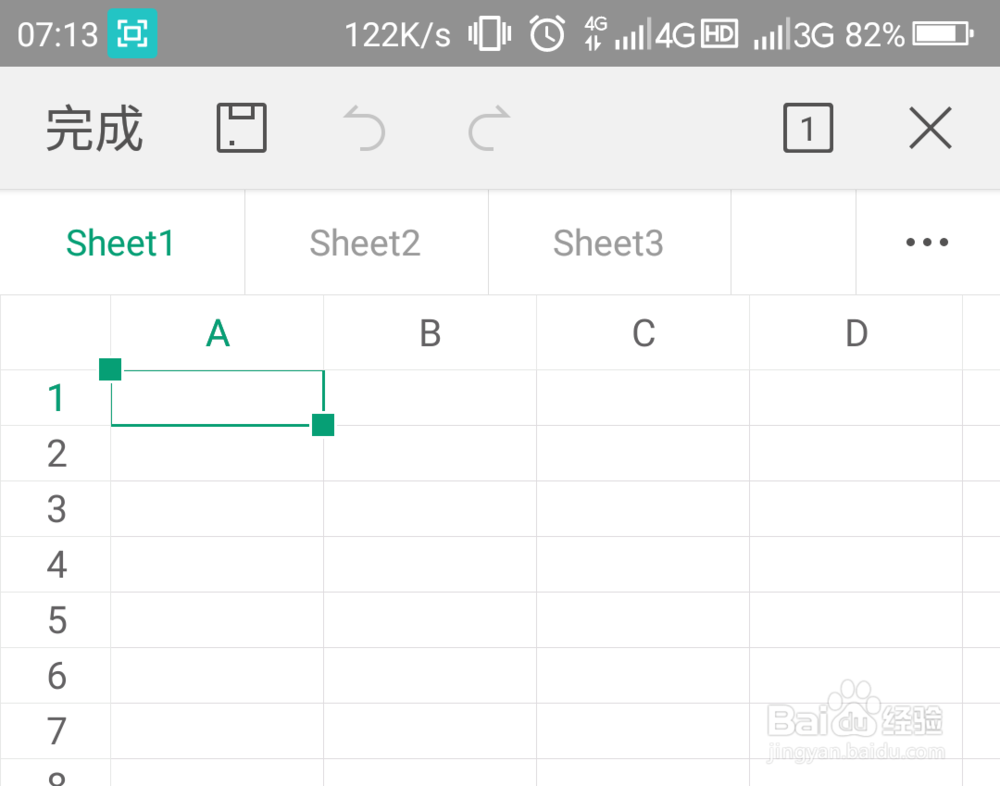Select column C header
Image resolution: width=1000 pixels, height=786 pixels.
coord(643,333)
